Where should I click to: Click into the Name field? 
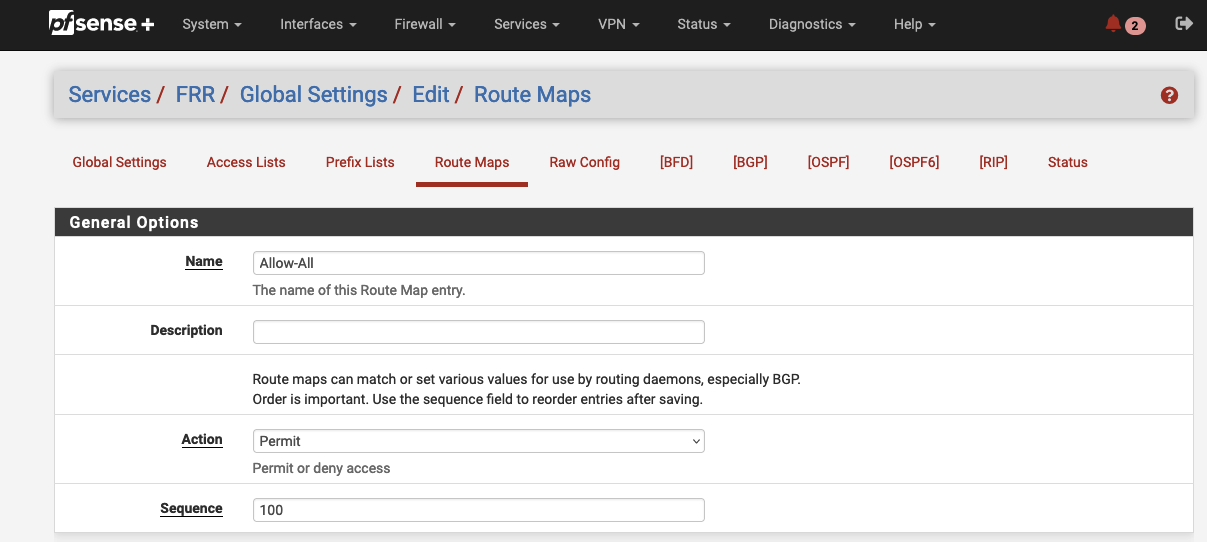478,263
